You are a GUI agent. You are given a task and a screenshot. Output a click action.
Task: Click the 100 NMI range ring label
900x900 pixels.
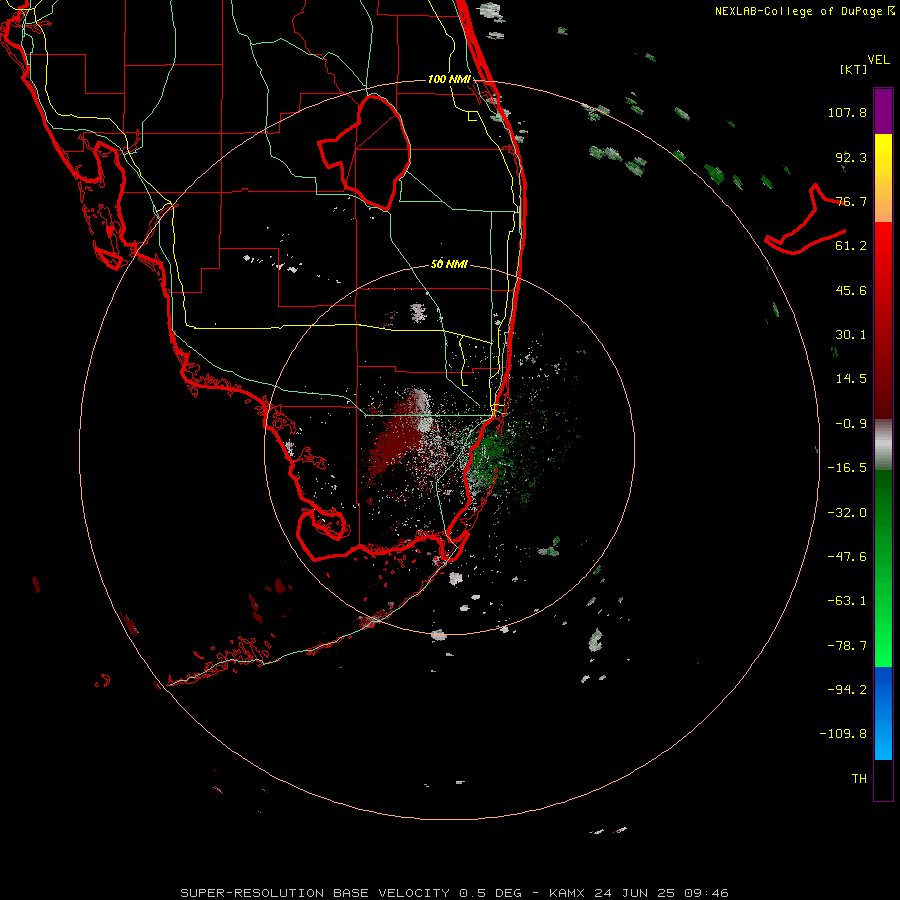coord(449,79)
